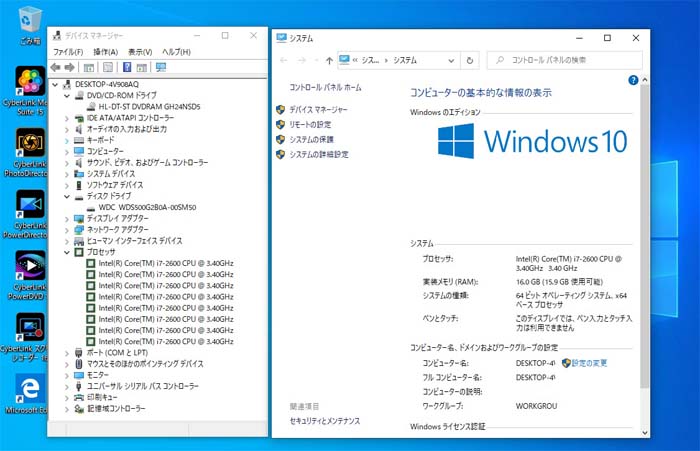Click Back arrow in Device Manager toolbar
Screen dimensions: 700x451
click(x=55, y=67)
